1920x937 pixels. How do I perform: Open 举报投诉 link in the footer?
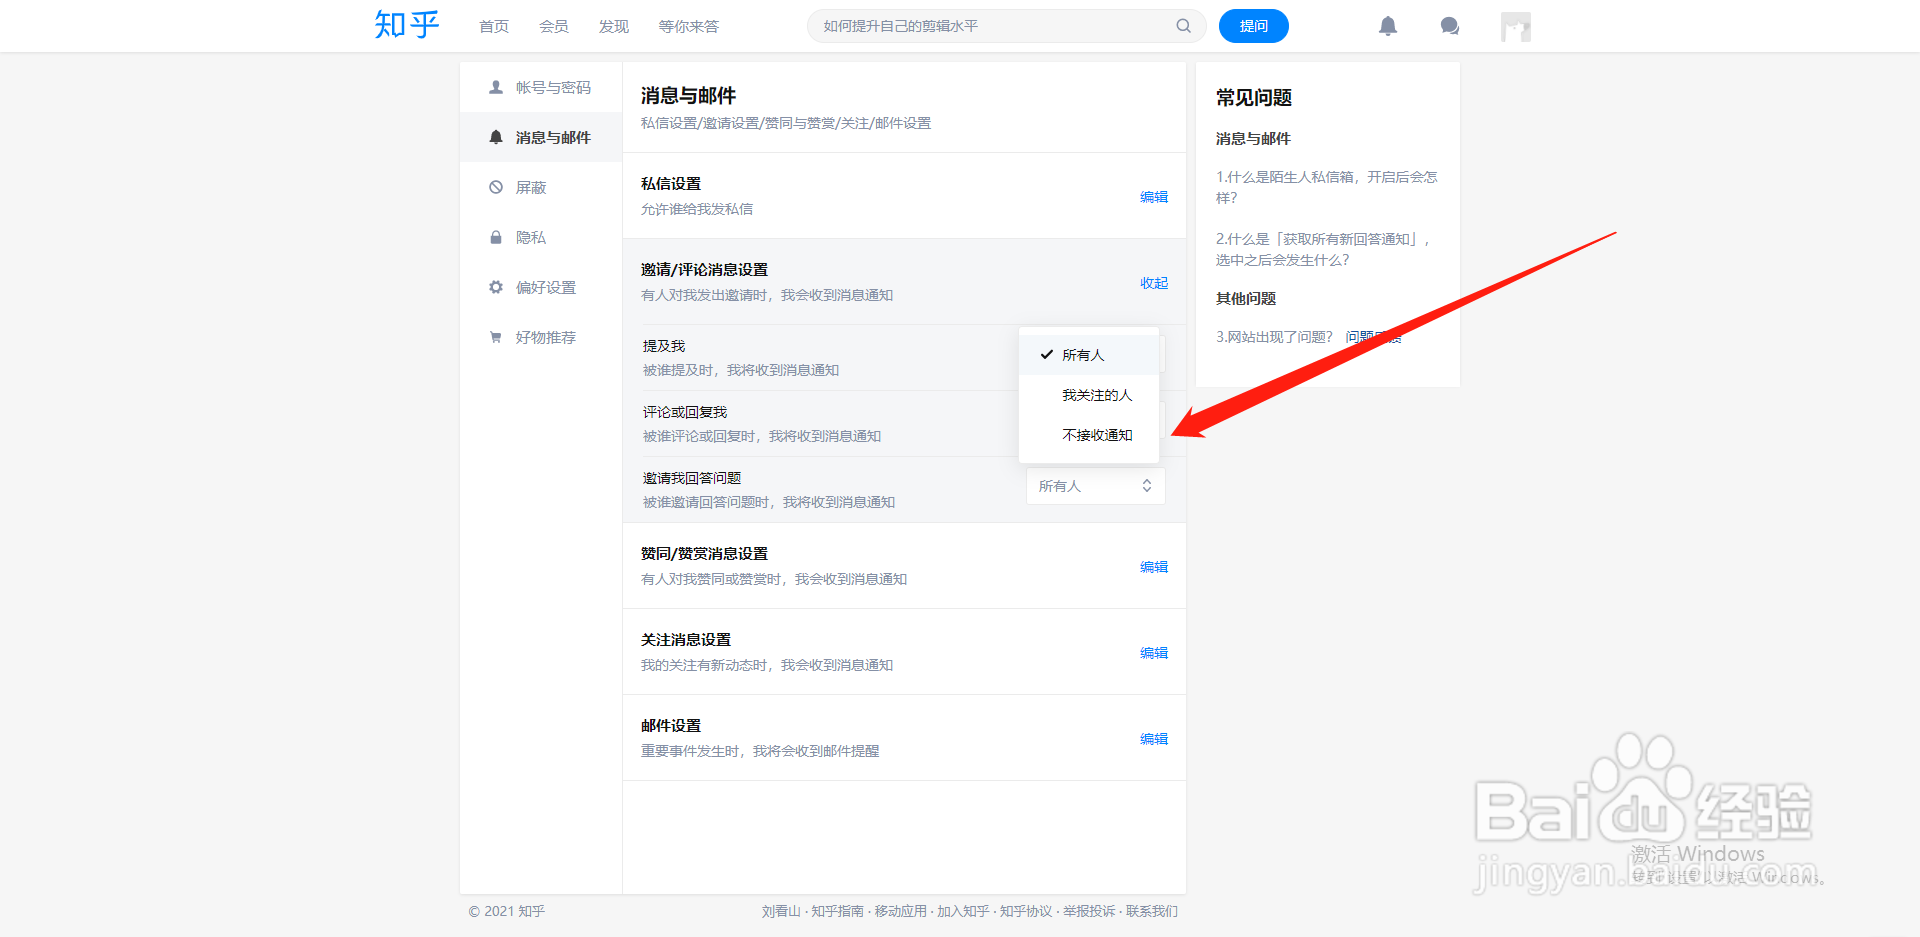1088,911
